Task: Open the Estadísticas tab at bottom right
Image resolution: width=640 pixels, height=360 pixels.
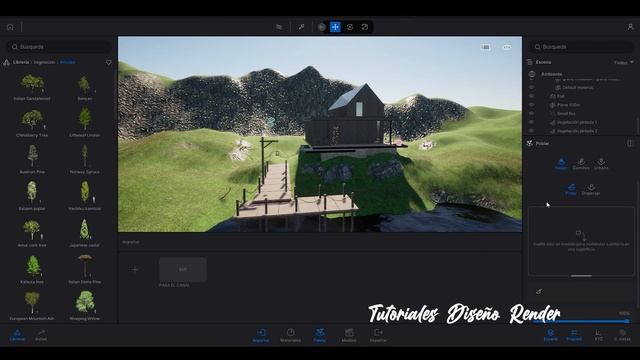Action: (x=622, y=335)
